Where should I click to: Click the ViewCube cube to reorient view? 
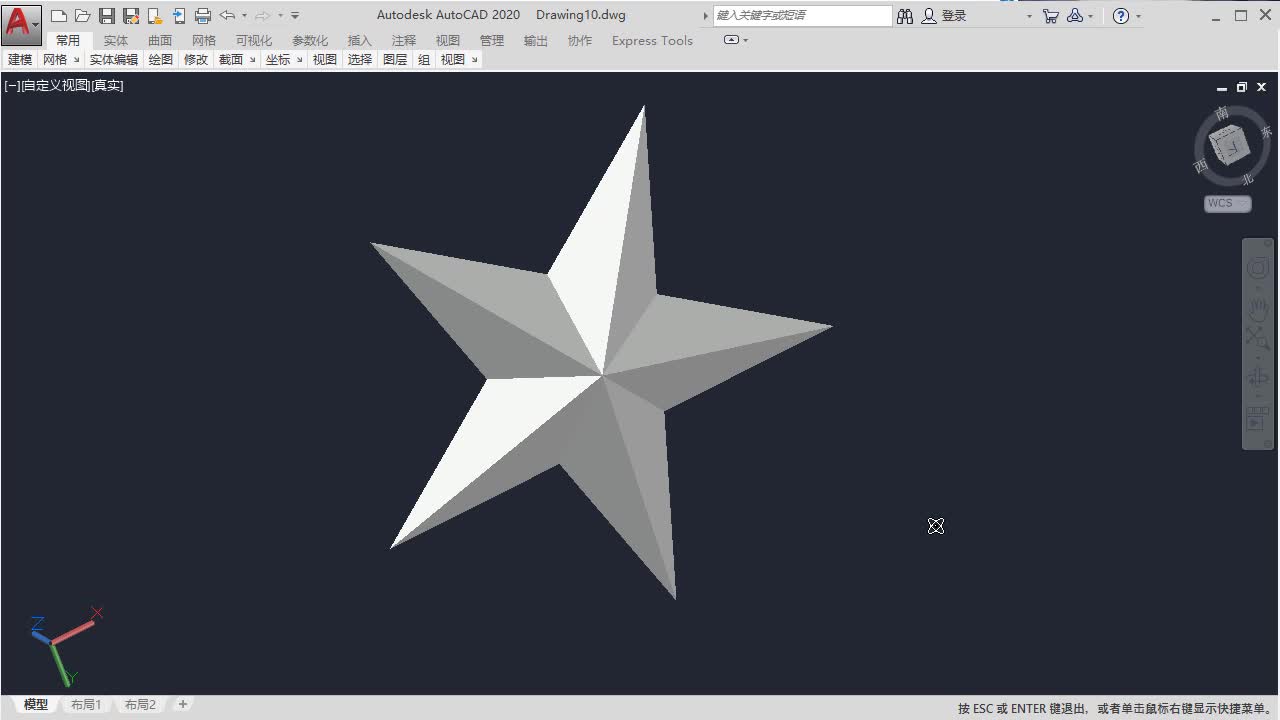1229,146
